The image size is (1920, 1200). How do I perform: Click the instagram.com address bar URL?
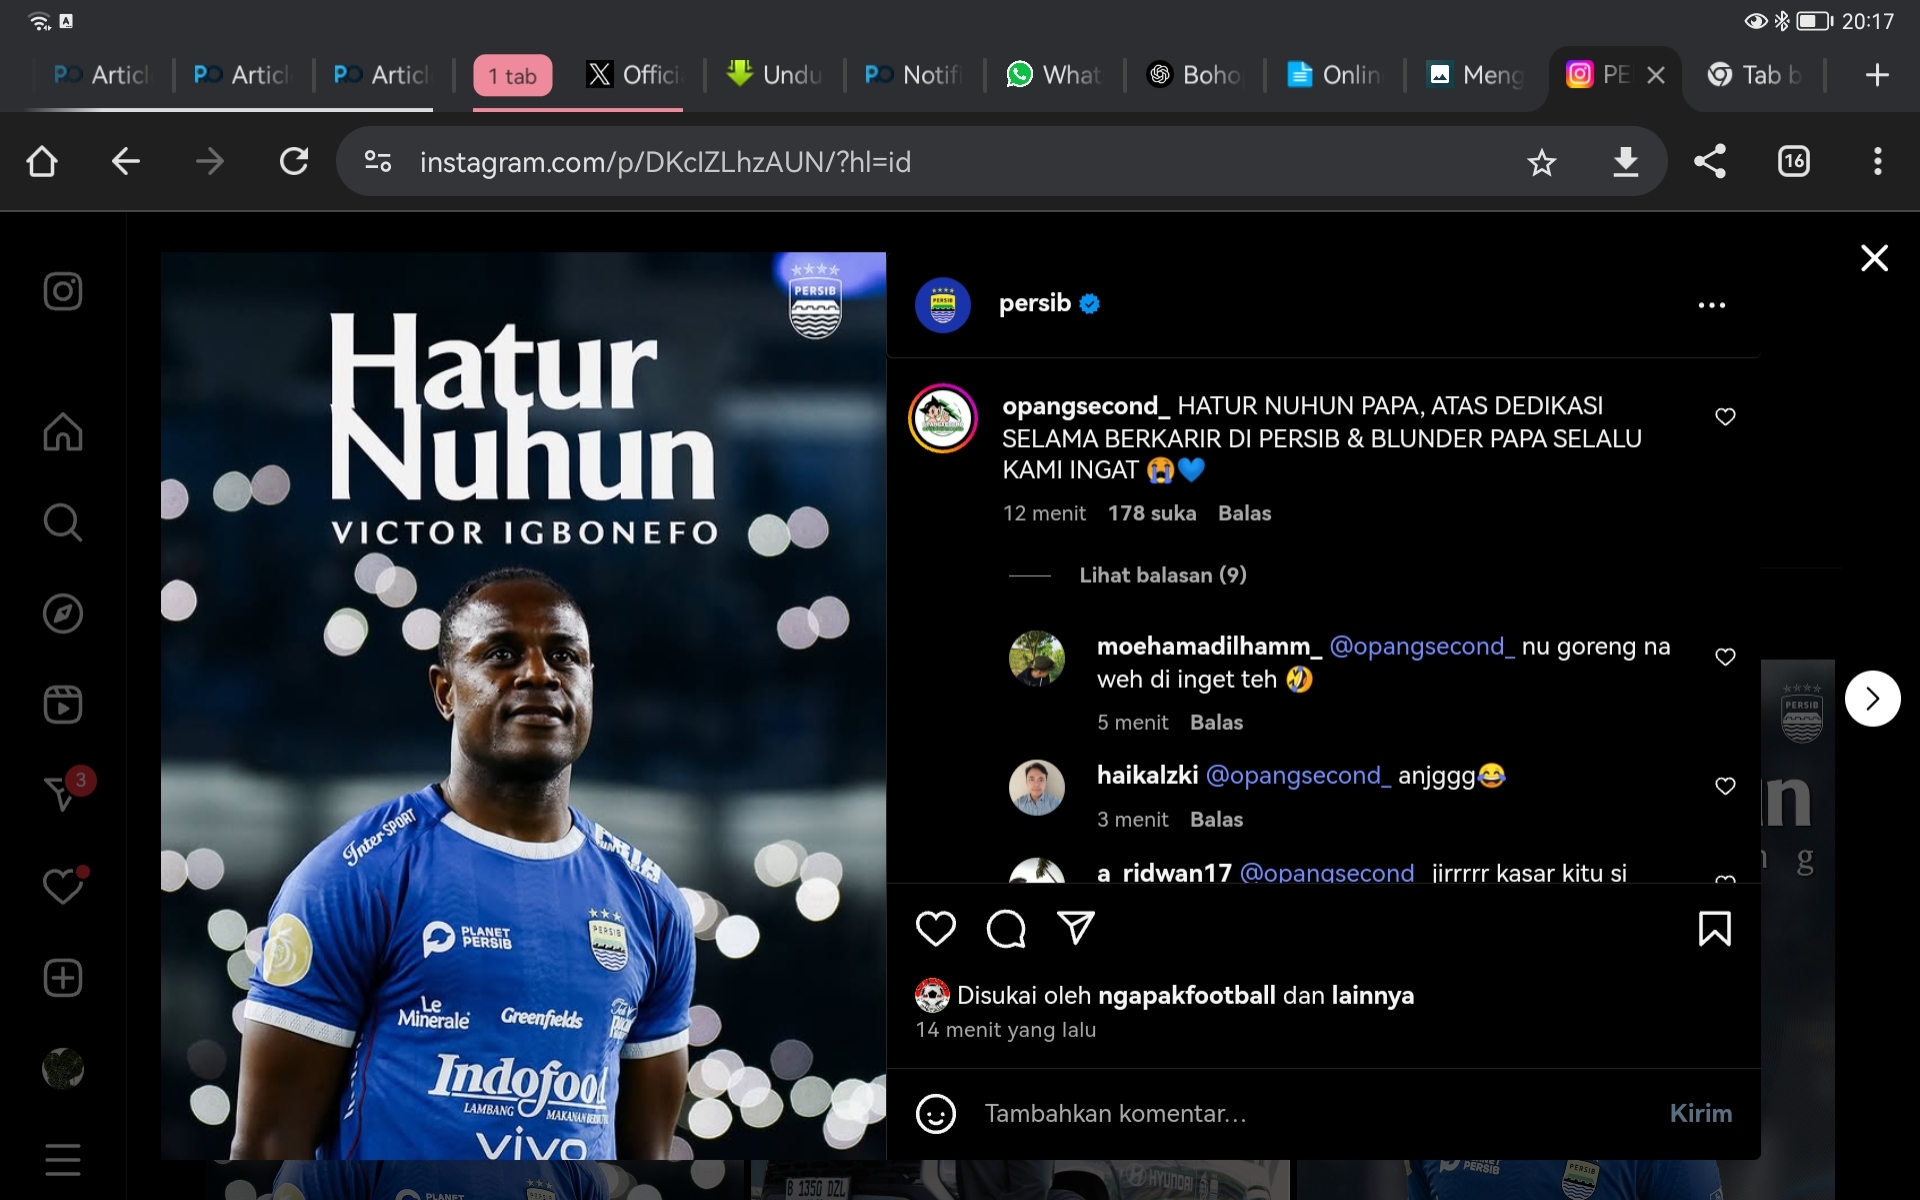[665, 162]
